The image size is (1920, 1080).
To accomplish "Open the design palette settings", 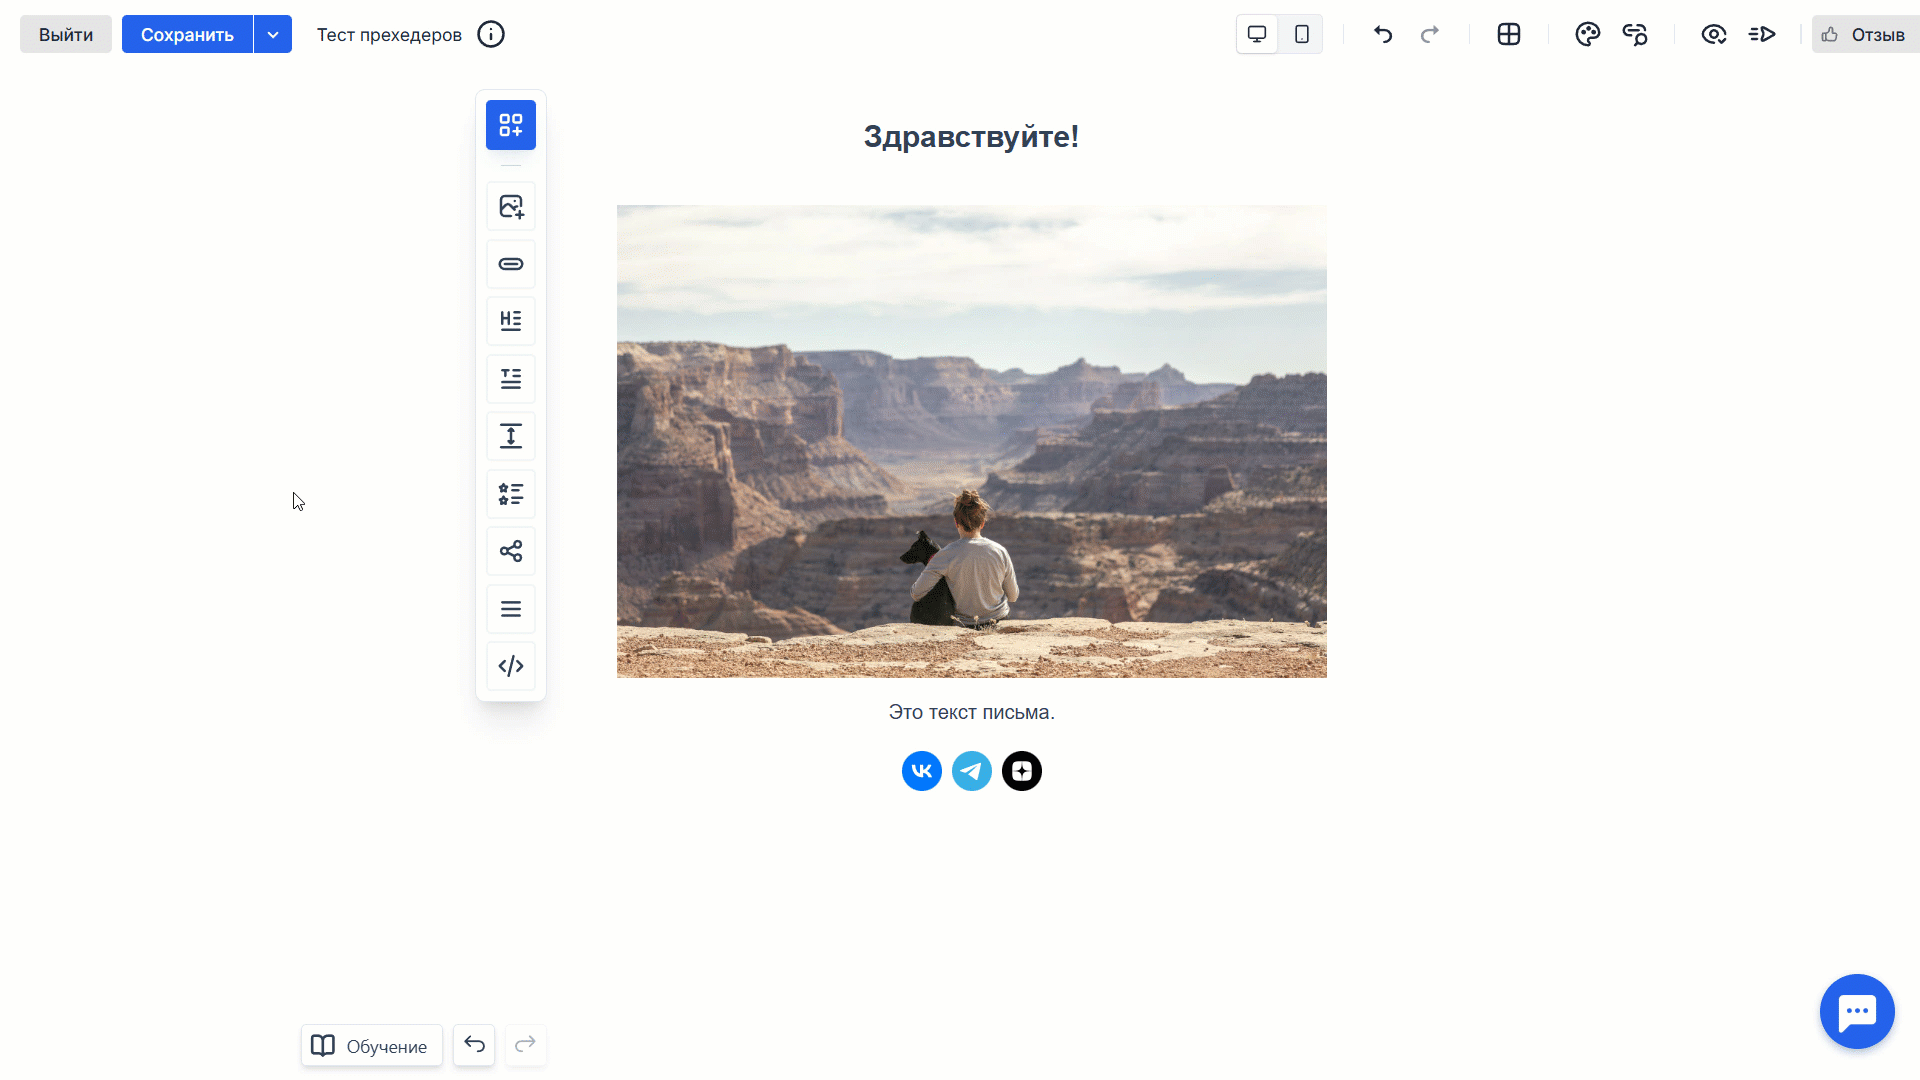I will tap(1587, 33).
